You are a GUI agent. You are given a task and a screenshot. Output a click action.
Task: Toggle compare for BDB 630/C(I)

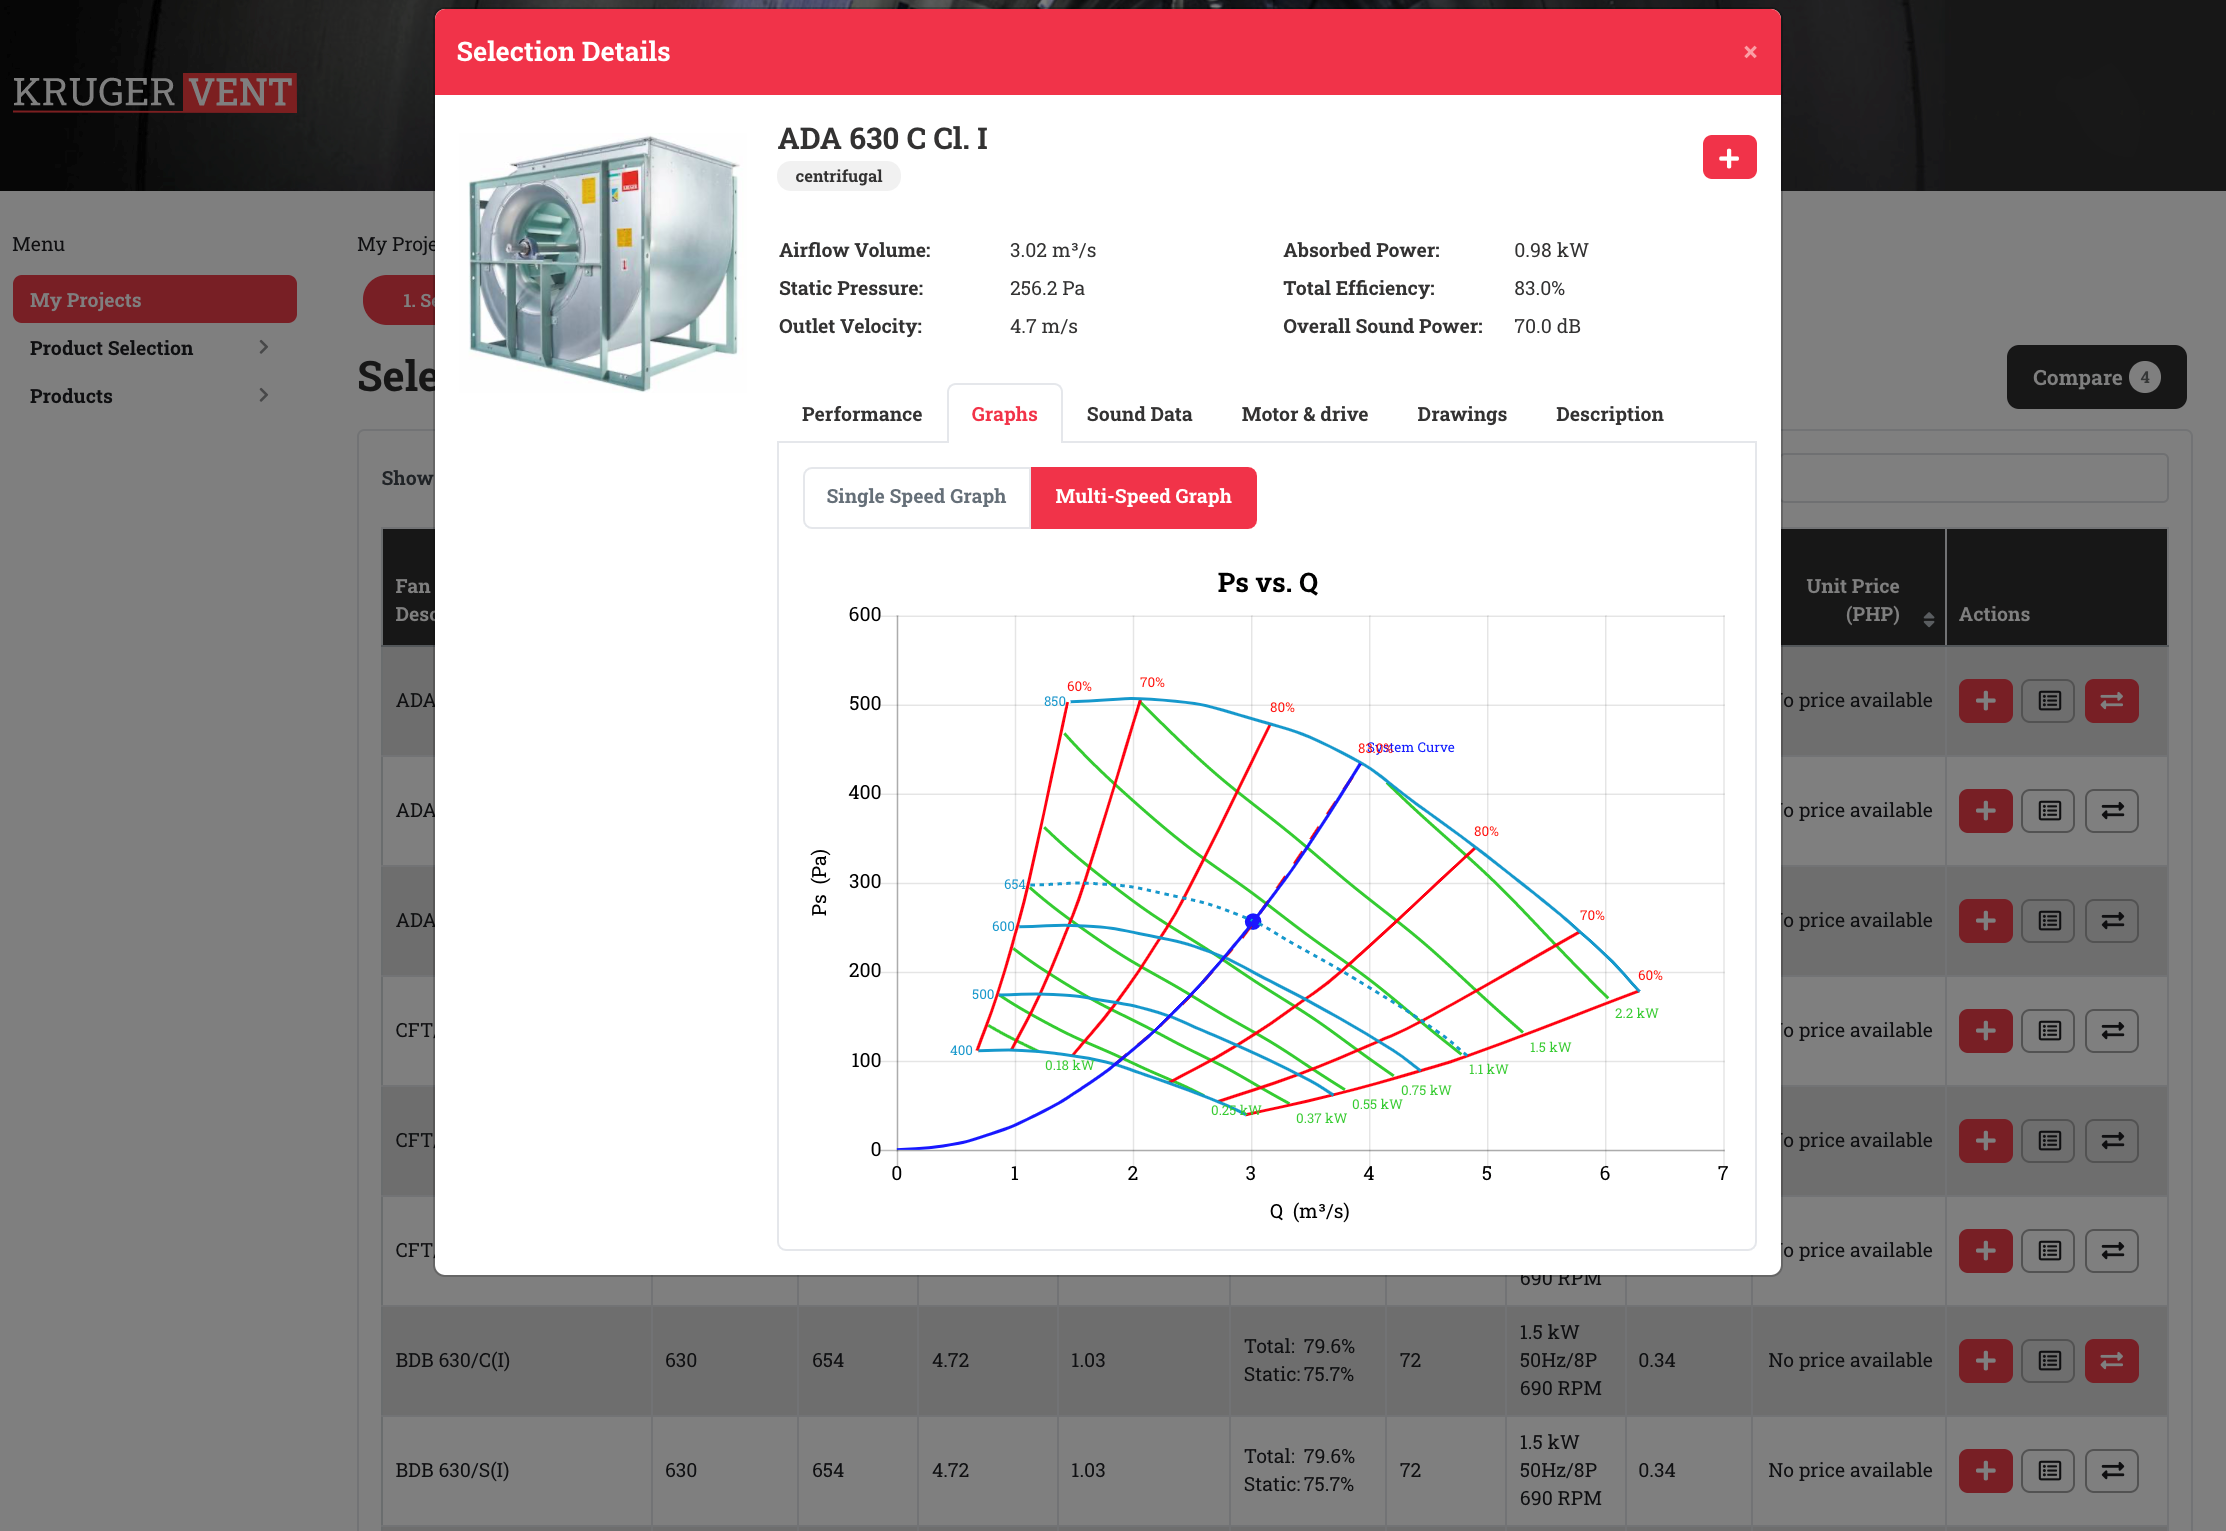click(x=2112, y=1361)
